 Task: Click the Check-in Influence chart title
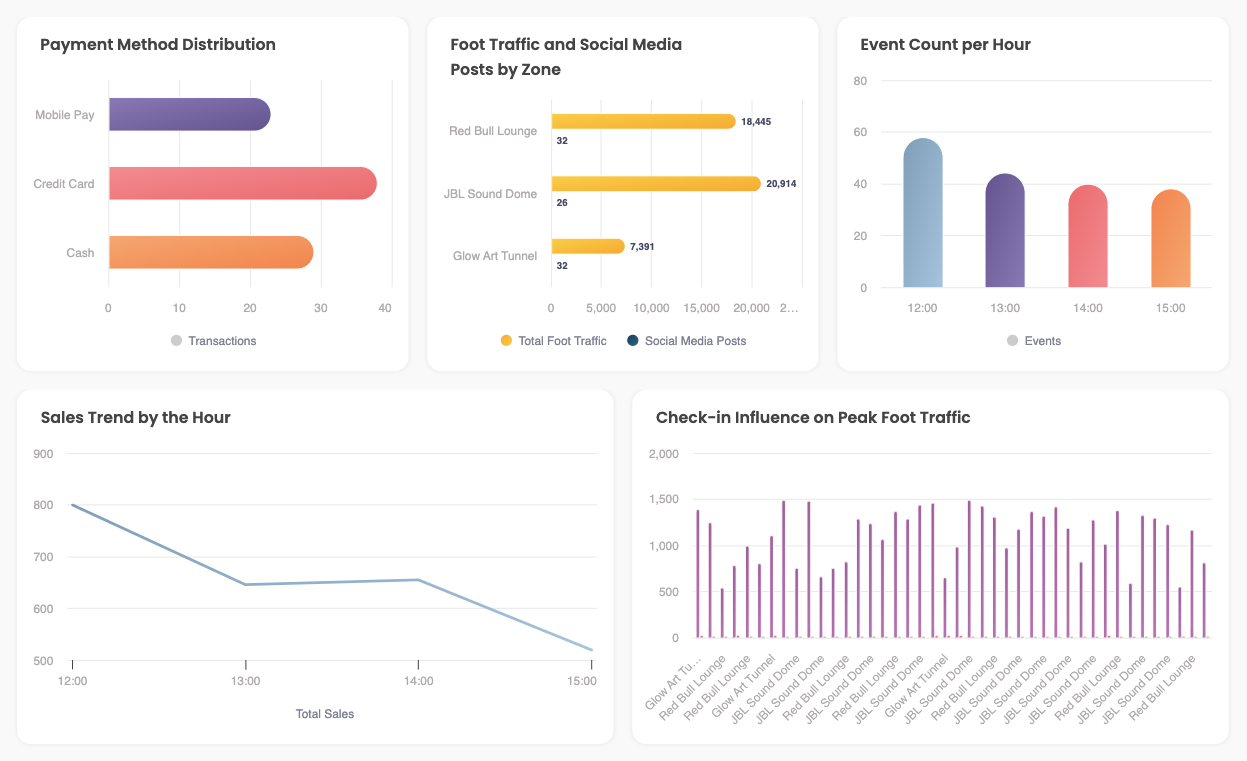coord(811,417)
